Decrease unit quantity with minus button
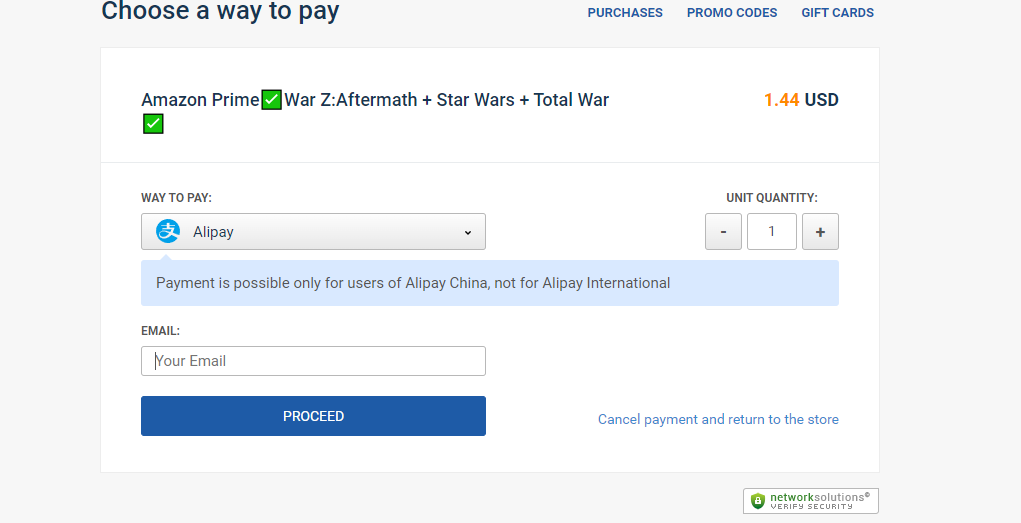Screen dimensions: 1021x523 tap(723, 231)
